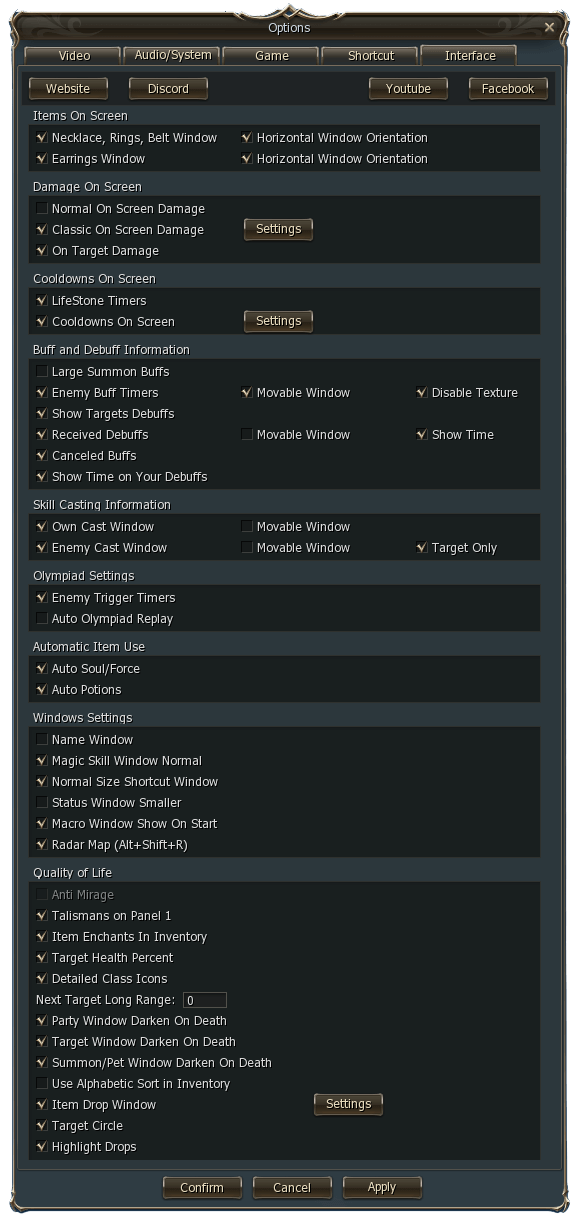Open Item Drop Window Settings button
The width and height of the screenshot is (580, 1220).
pos(348,1105)
